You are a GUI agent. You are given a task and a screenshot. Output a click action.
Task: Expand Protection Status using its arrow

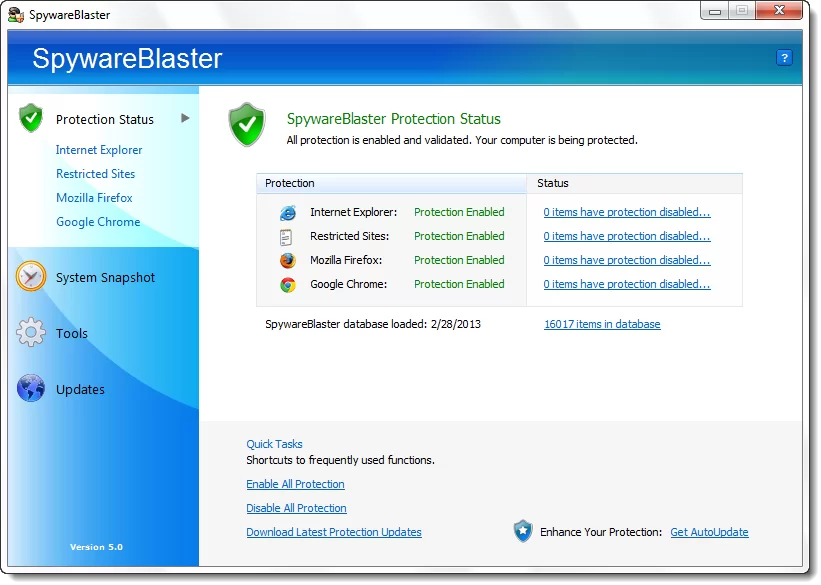click(x=185, y=118)
